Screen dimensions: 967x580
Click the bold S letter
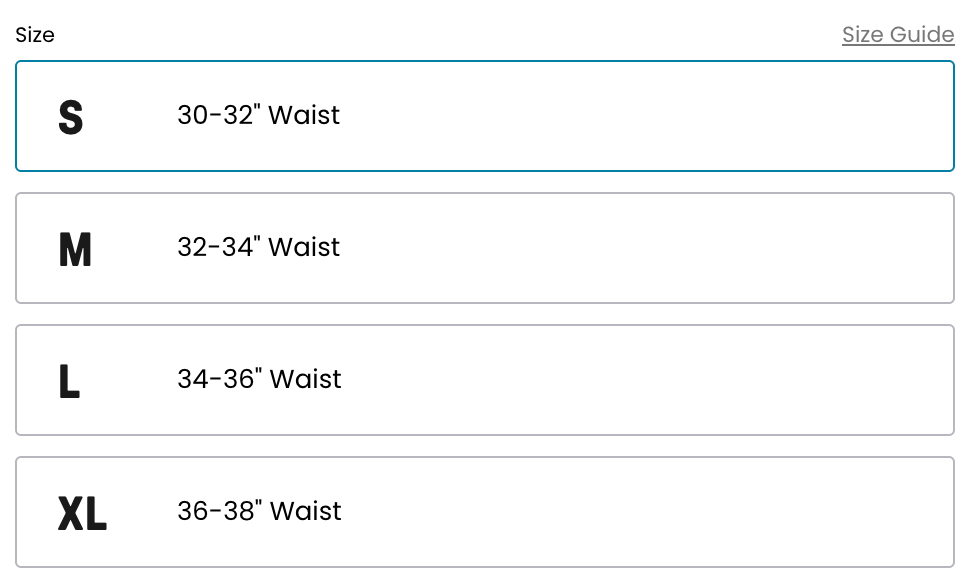click(70, 117)
